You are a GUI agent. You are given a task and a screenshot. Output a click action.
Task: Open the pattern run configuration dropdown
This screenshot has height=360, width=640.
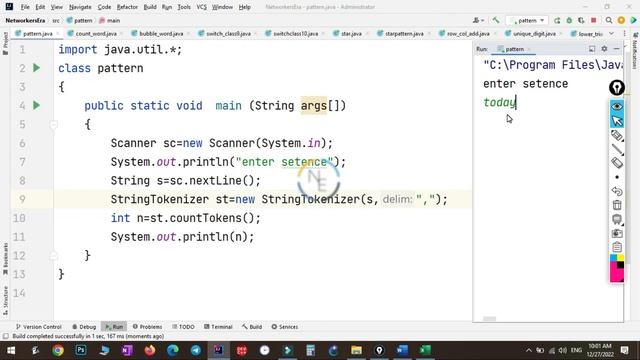[x=527, y=20]
